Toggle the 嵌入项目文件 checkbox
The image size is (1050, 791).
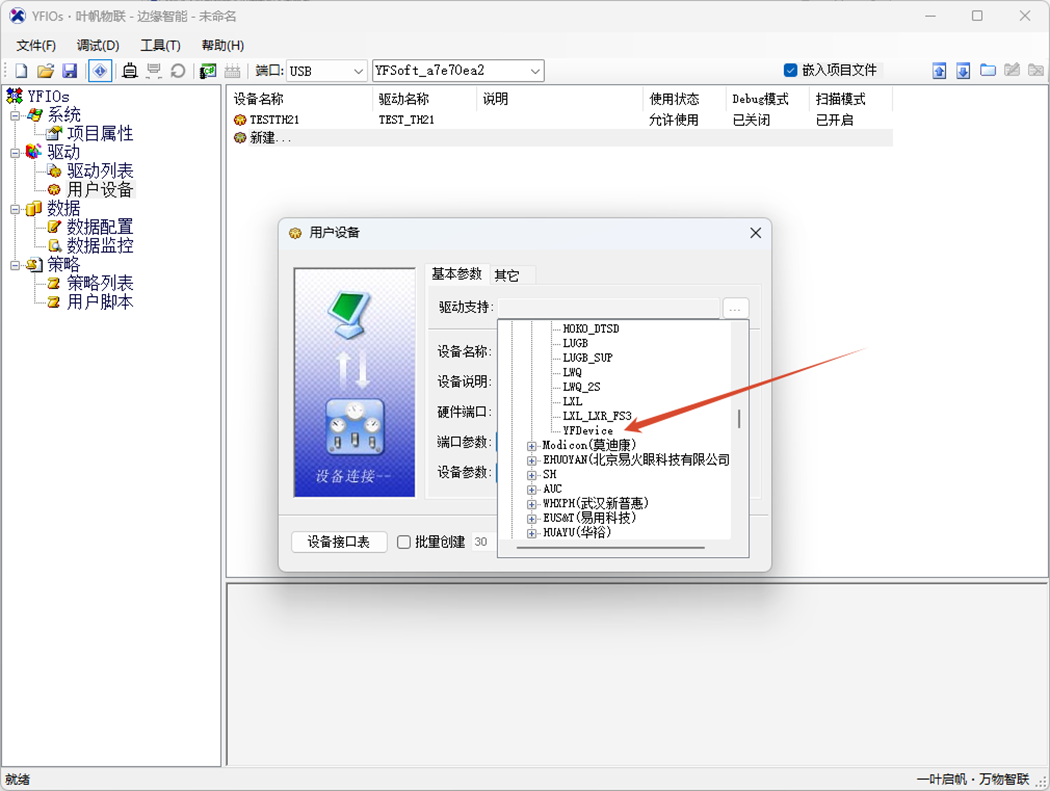pyautogui.click(x=790, y=70)
